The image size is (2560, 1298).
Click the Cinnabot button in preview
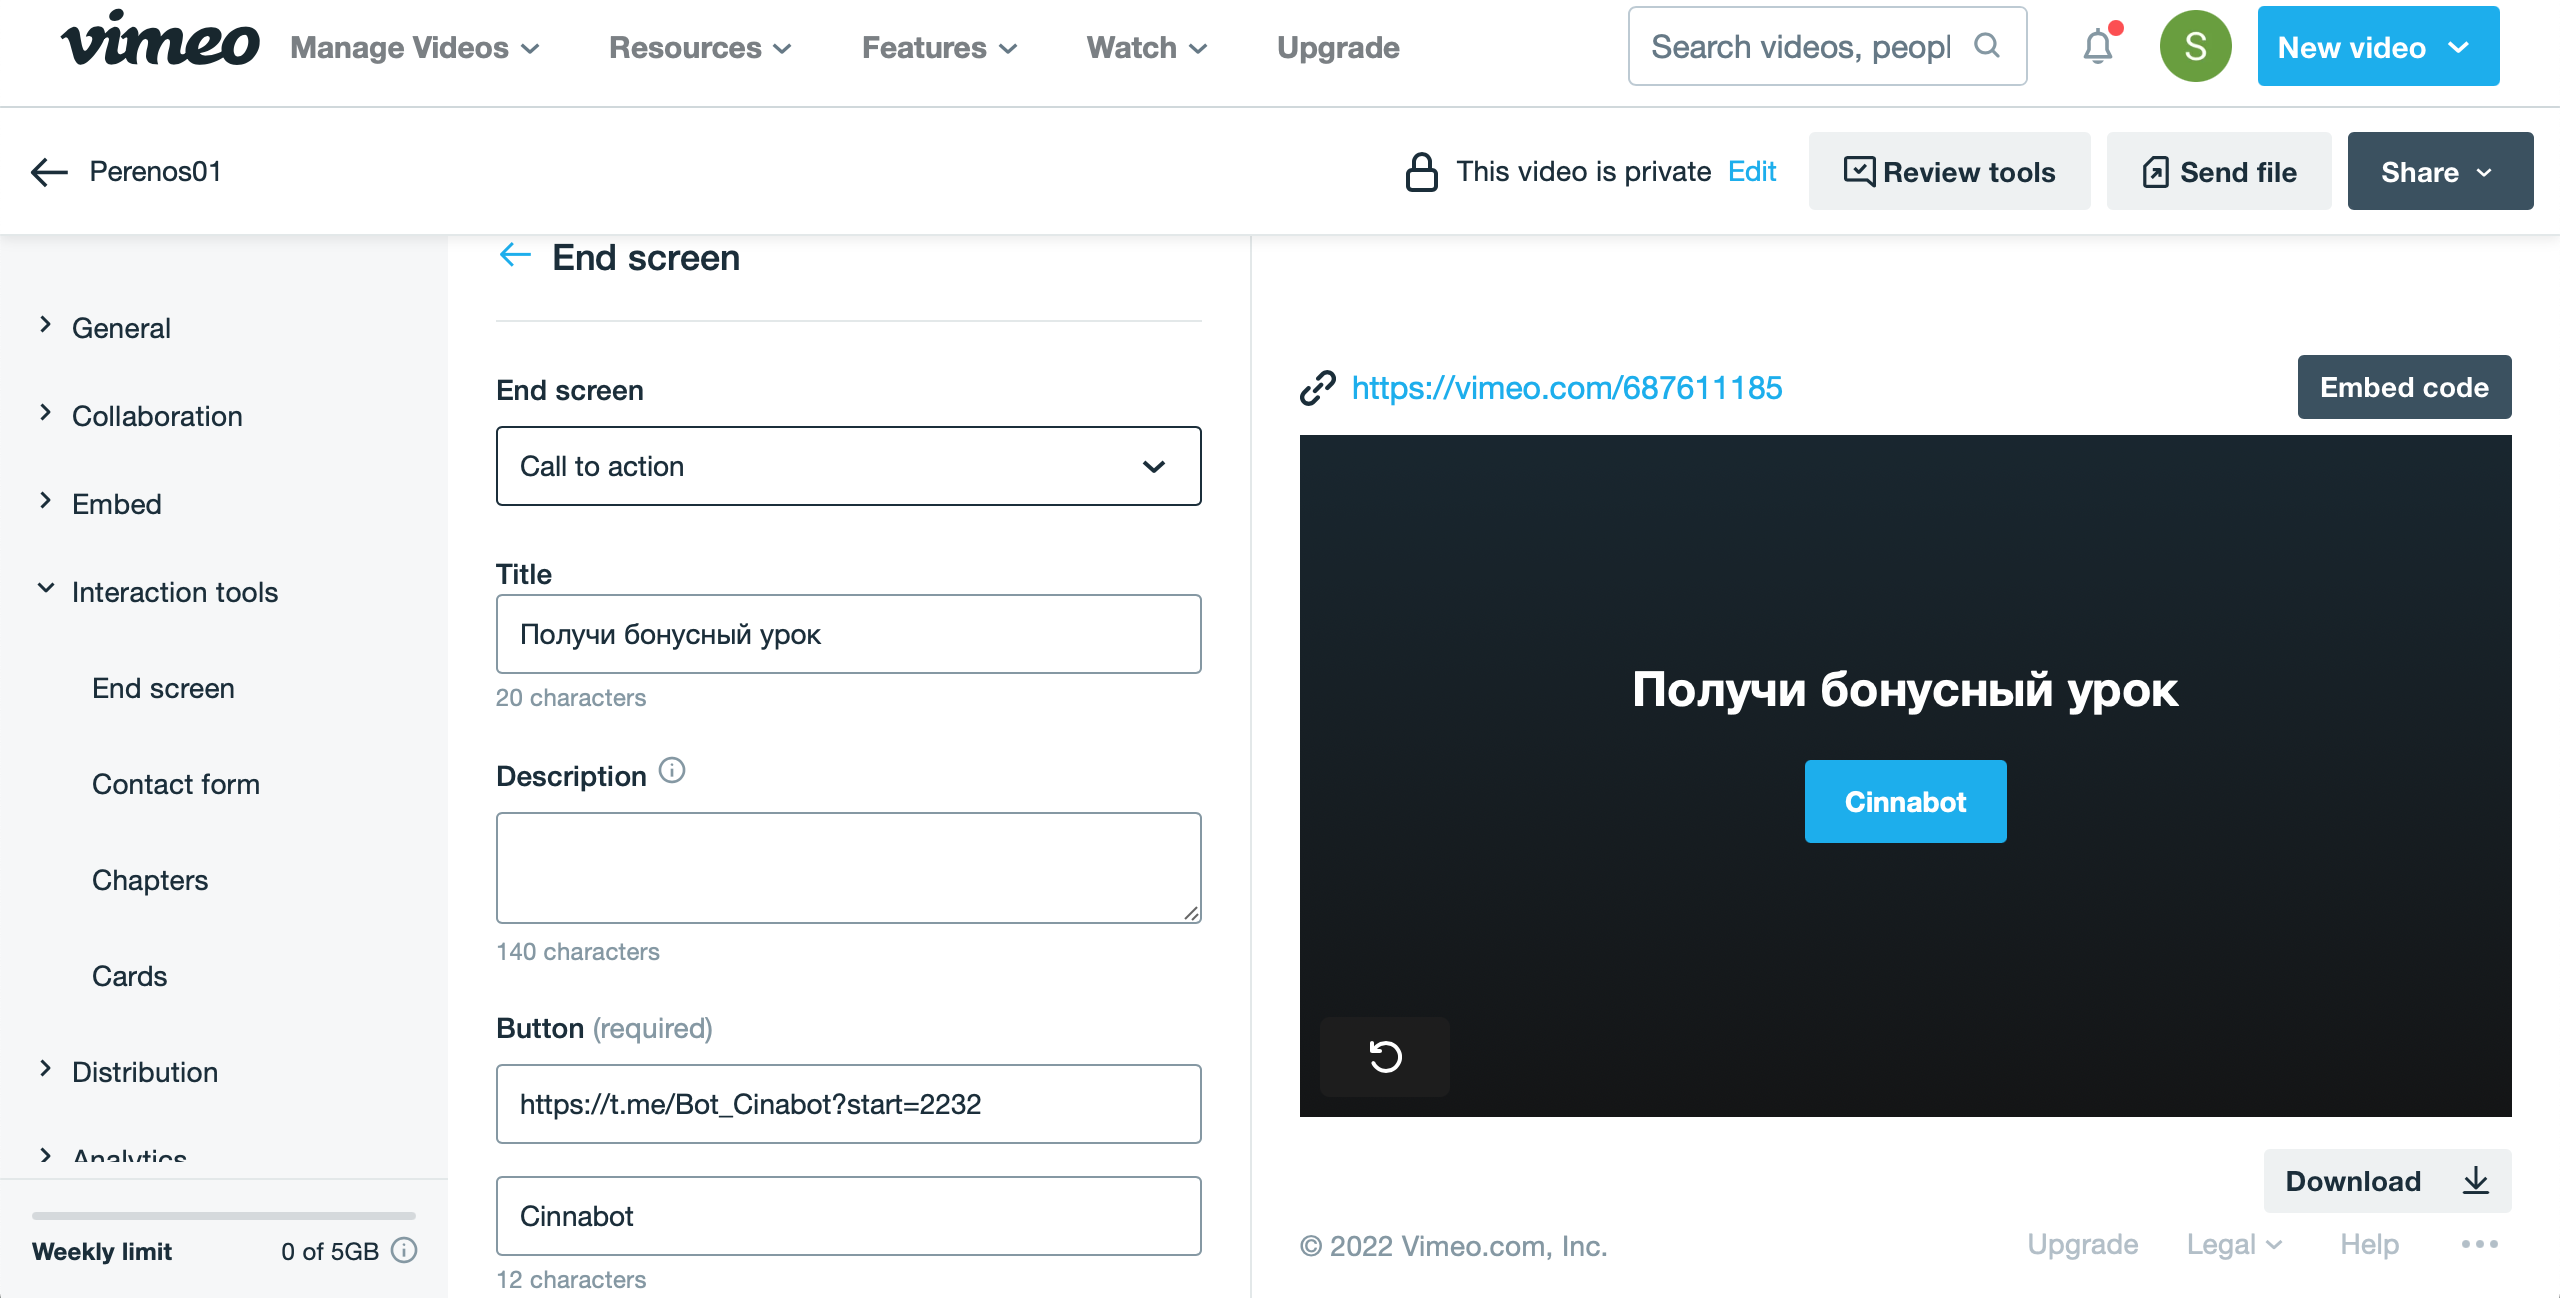pos(1904,802)
